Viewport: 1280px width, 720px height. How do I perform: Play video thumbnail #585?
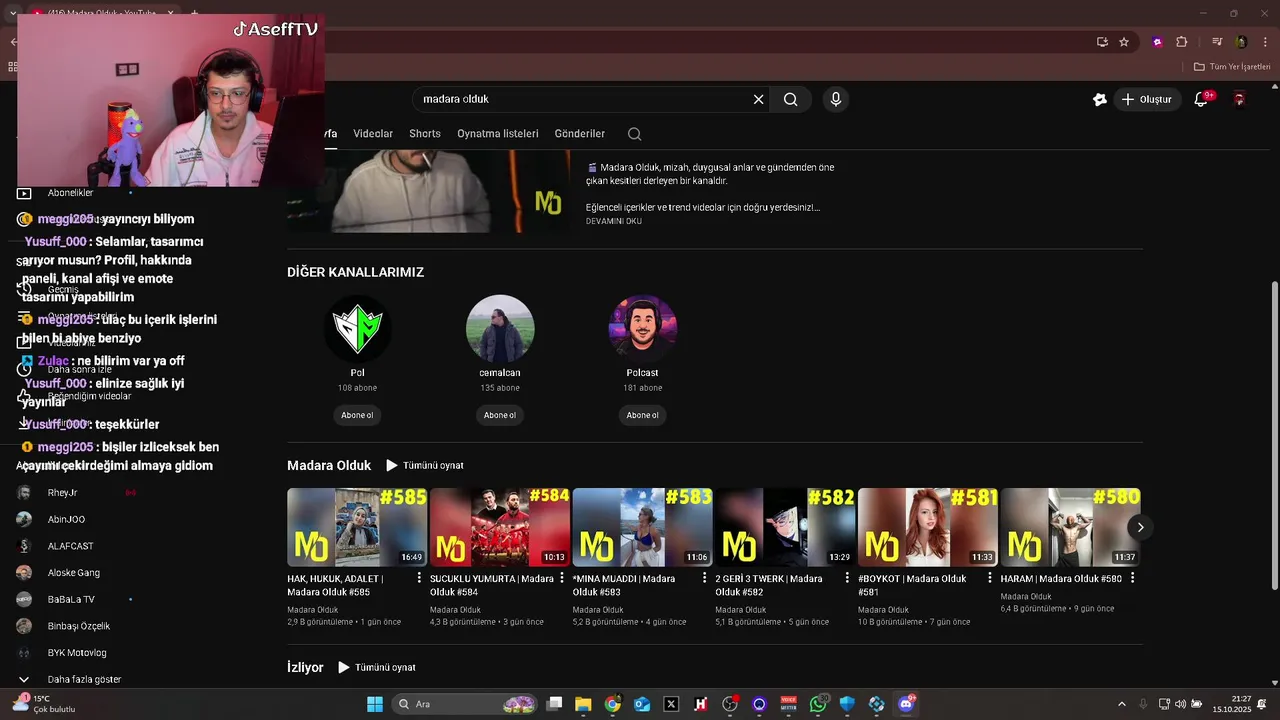(357, 527)
